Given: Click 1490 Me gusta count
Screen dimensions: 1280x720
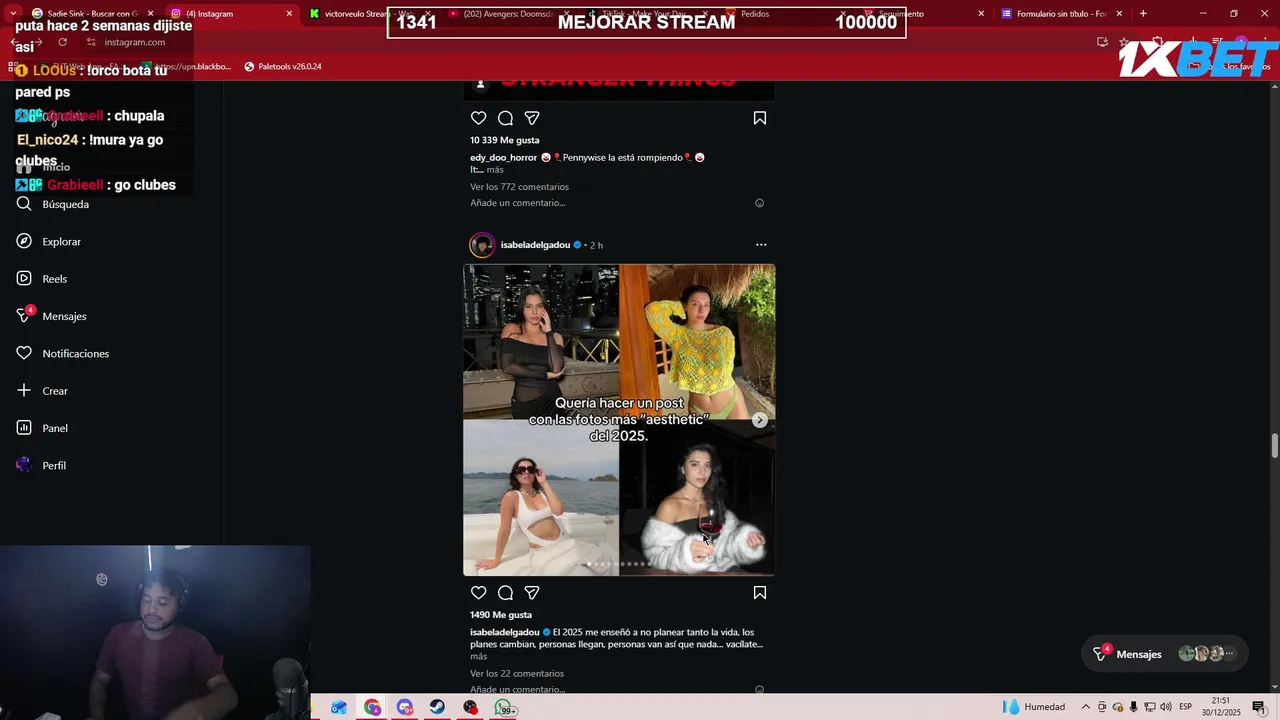Looking at the screenshot, I should (501, 615).
